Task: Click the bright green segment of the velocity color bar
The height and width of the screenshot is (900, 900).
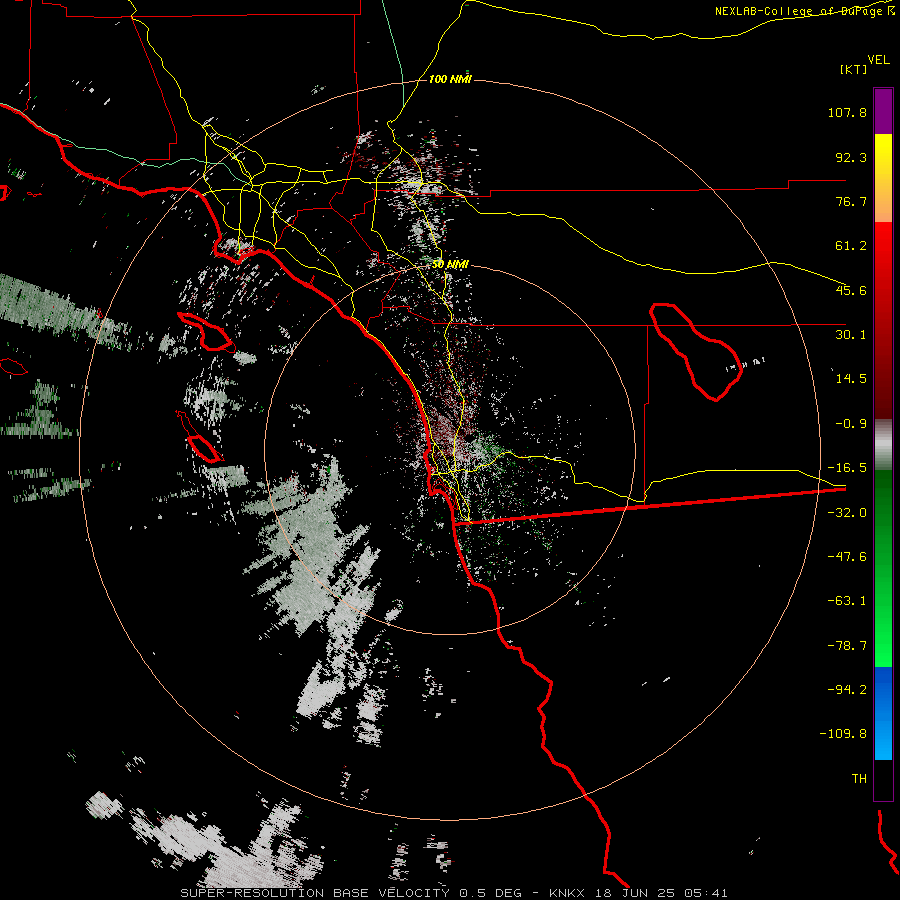Action: point(883,568)
